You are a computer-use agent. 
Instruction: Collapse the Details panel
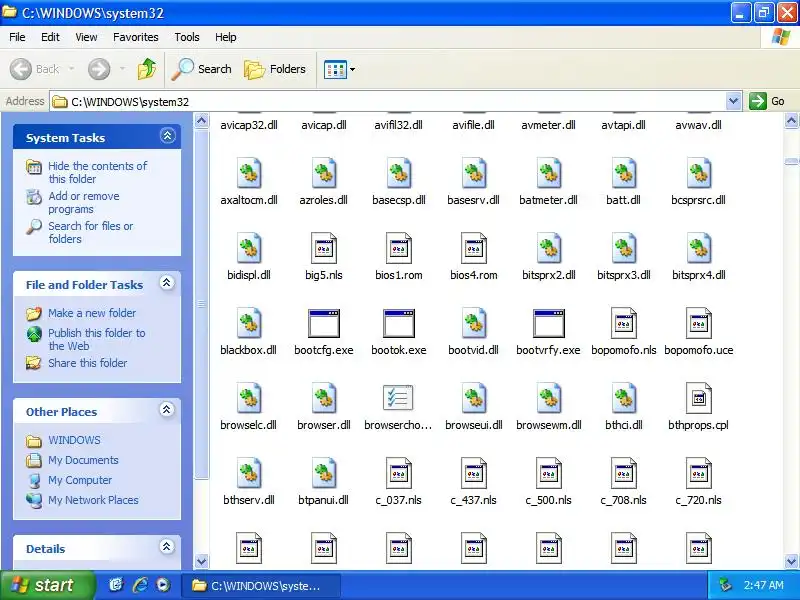pyautogui.click(x=166, y=547)
